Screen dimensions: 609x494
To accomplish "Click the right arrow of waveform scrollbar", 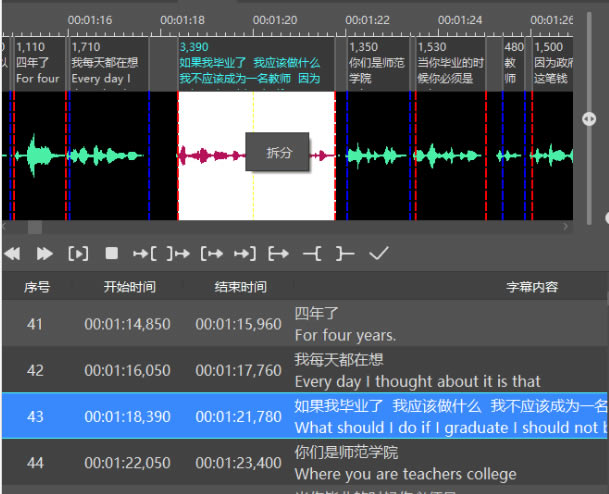I will click(x=566, y=226).
